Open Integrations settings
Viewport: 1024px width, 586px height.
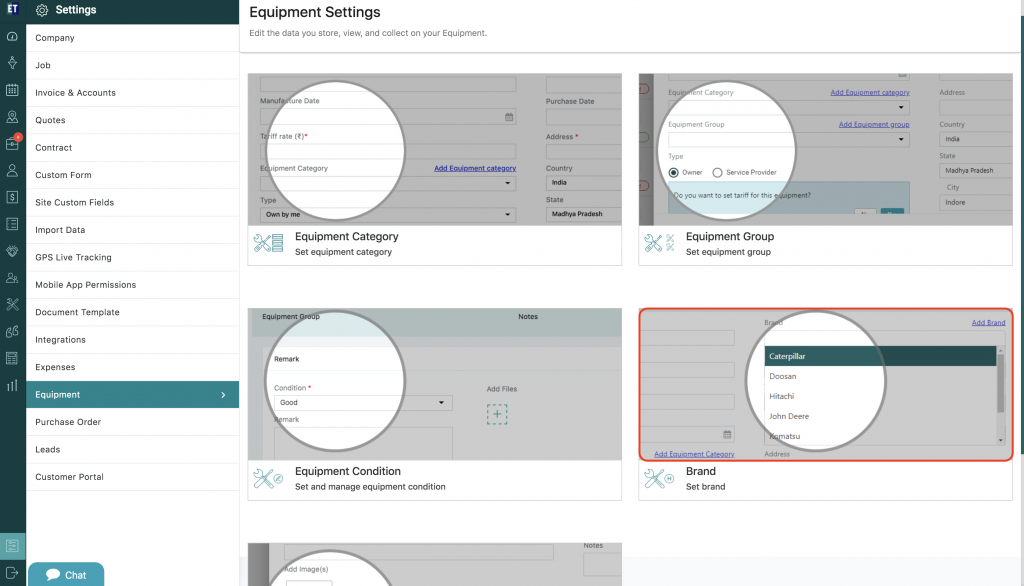[133, 340]
